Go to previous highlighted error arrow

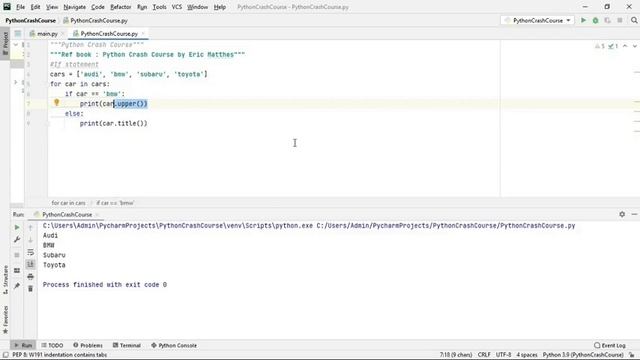625,46
